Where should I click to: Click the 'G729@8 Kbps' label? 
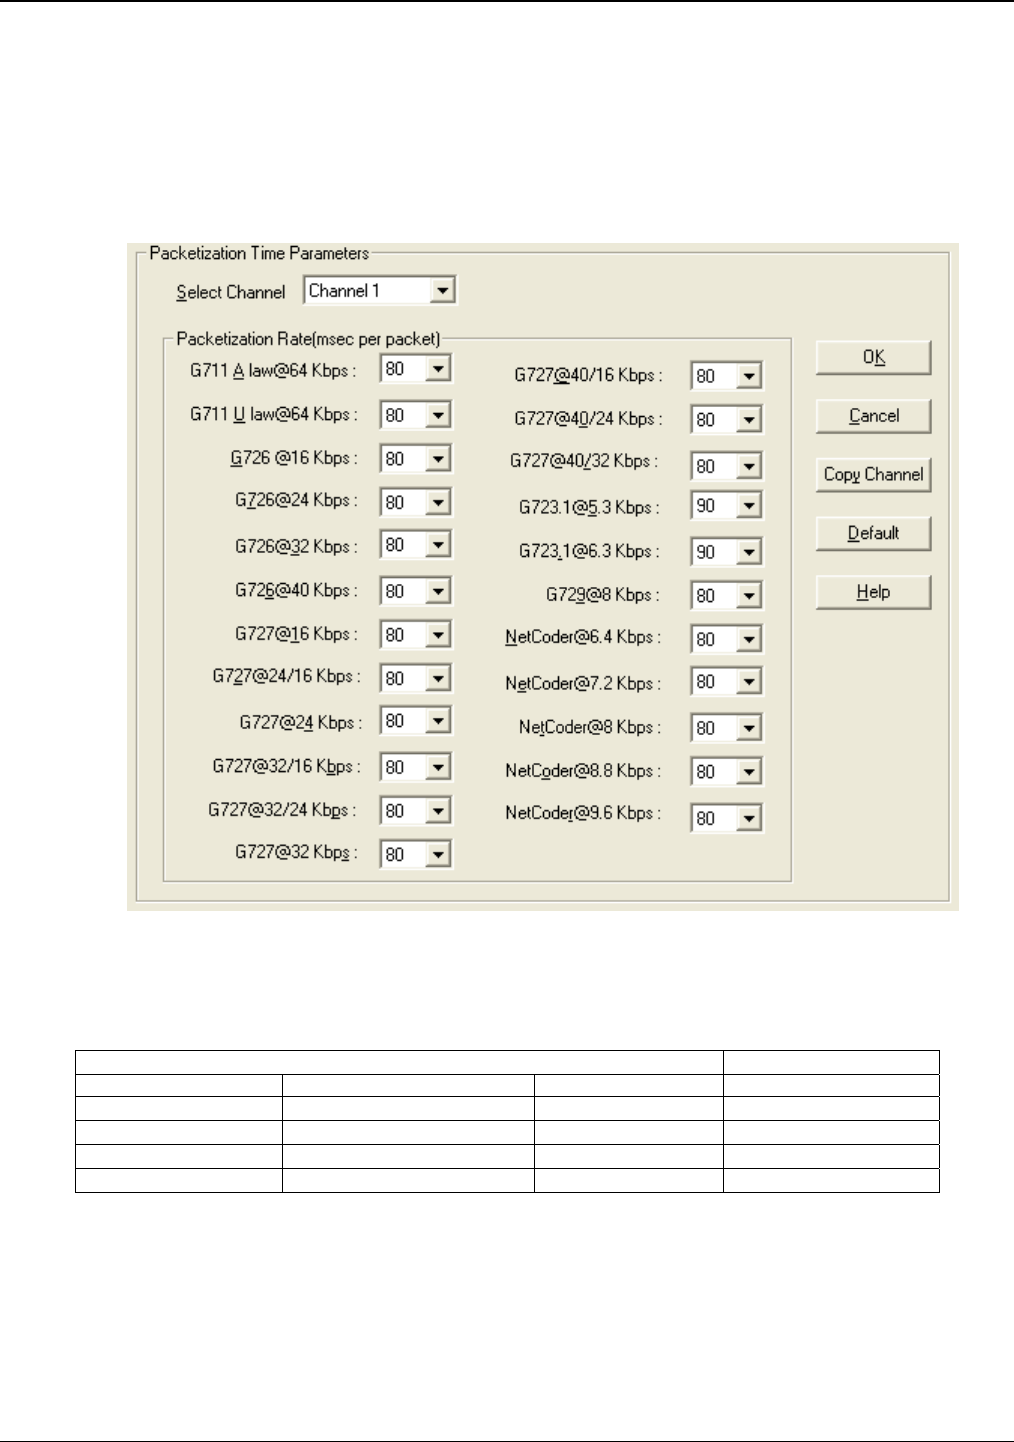[x=603, y=595]
